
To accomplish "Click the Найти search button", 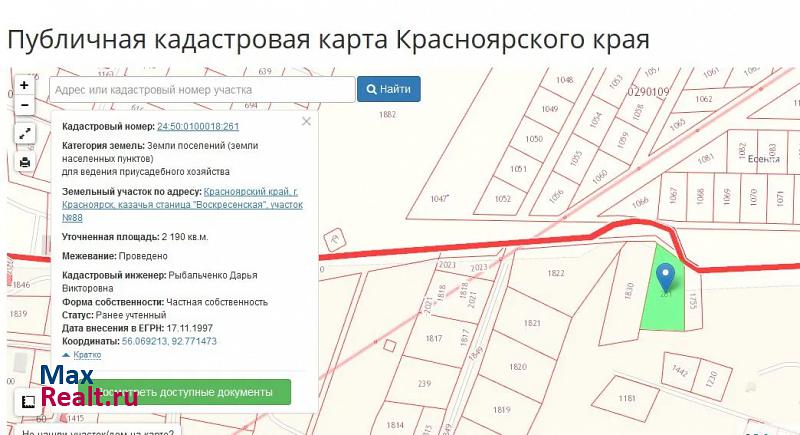I will click(x=389, y=89).
